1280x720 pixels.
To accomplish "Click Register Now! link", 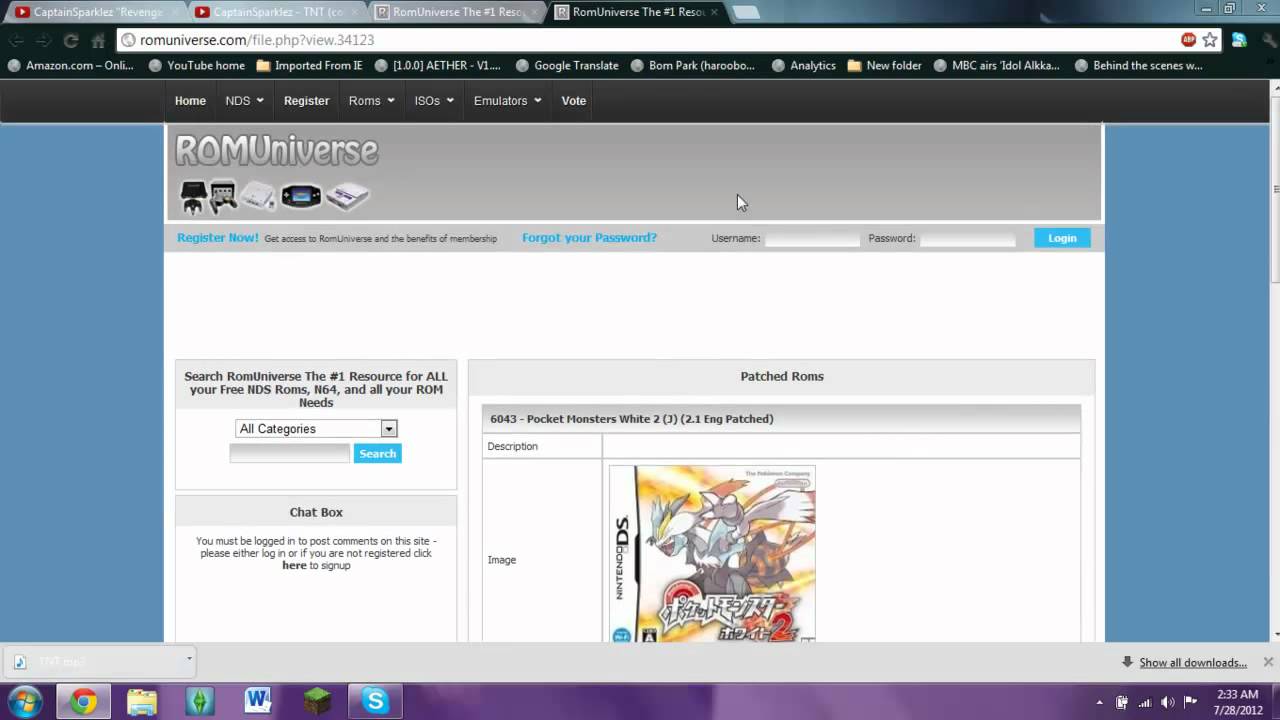I will 217,238.
